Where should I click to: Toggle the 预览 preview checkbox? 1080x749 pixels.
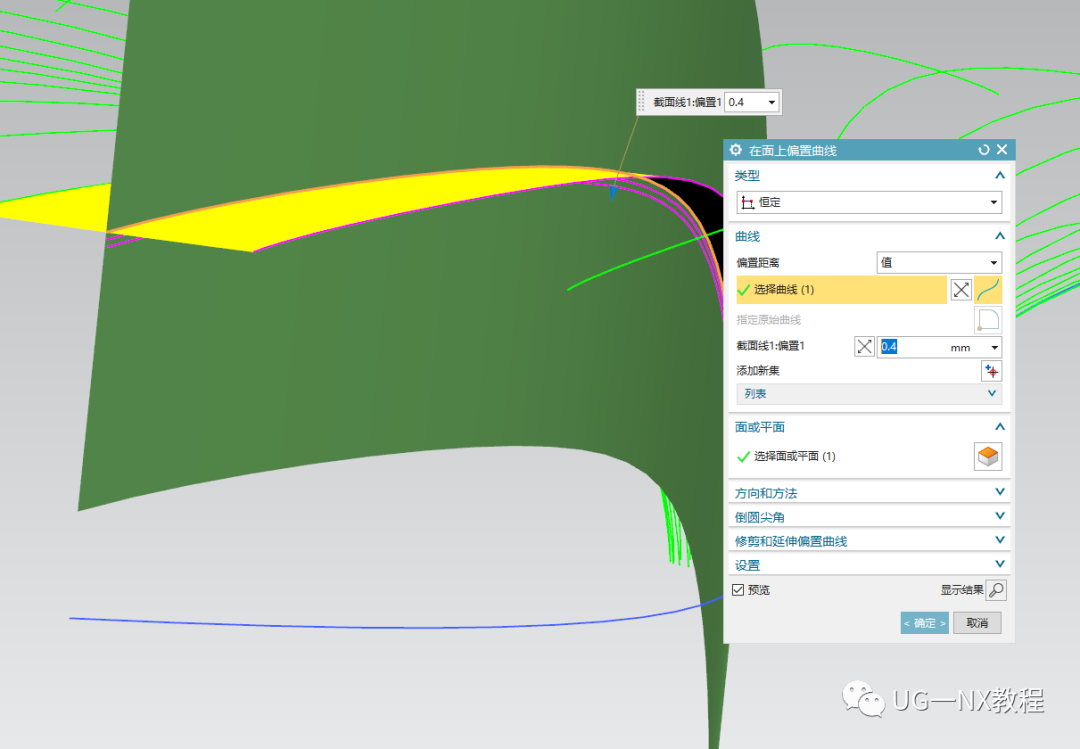(738, 590)
